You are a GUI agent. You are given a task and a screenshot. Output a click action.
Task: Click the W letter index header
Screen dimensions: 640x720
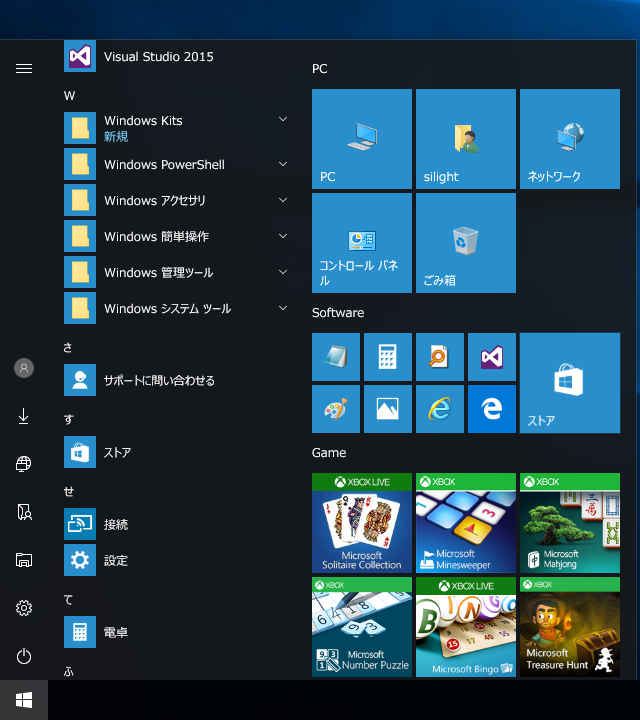tap(69, 96)
